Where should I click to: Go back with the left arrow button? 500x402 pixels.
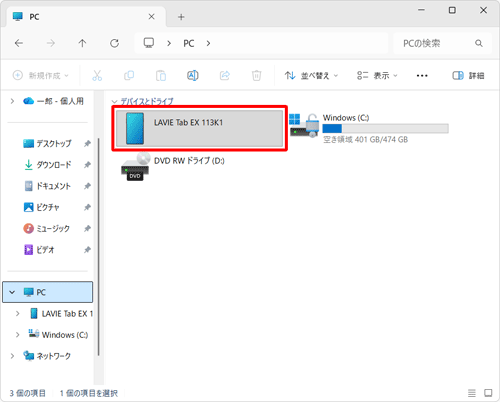pyautogui.click(x=19, y=43)
